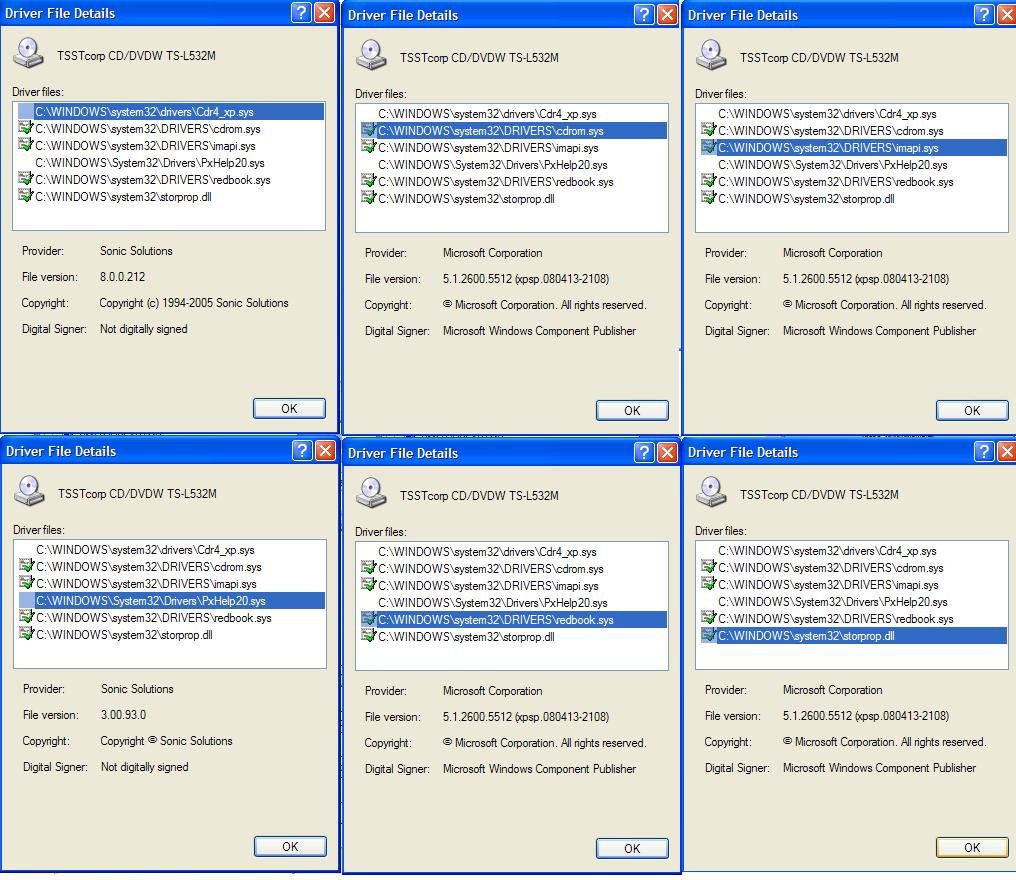Click CD drive icon in dialog with storprop.dll highlighted
The width and height of the screenshot is (1016, 880).
pos(711,492)
